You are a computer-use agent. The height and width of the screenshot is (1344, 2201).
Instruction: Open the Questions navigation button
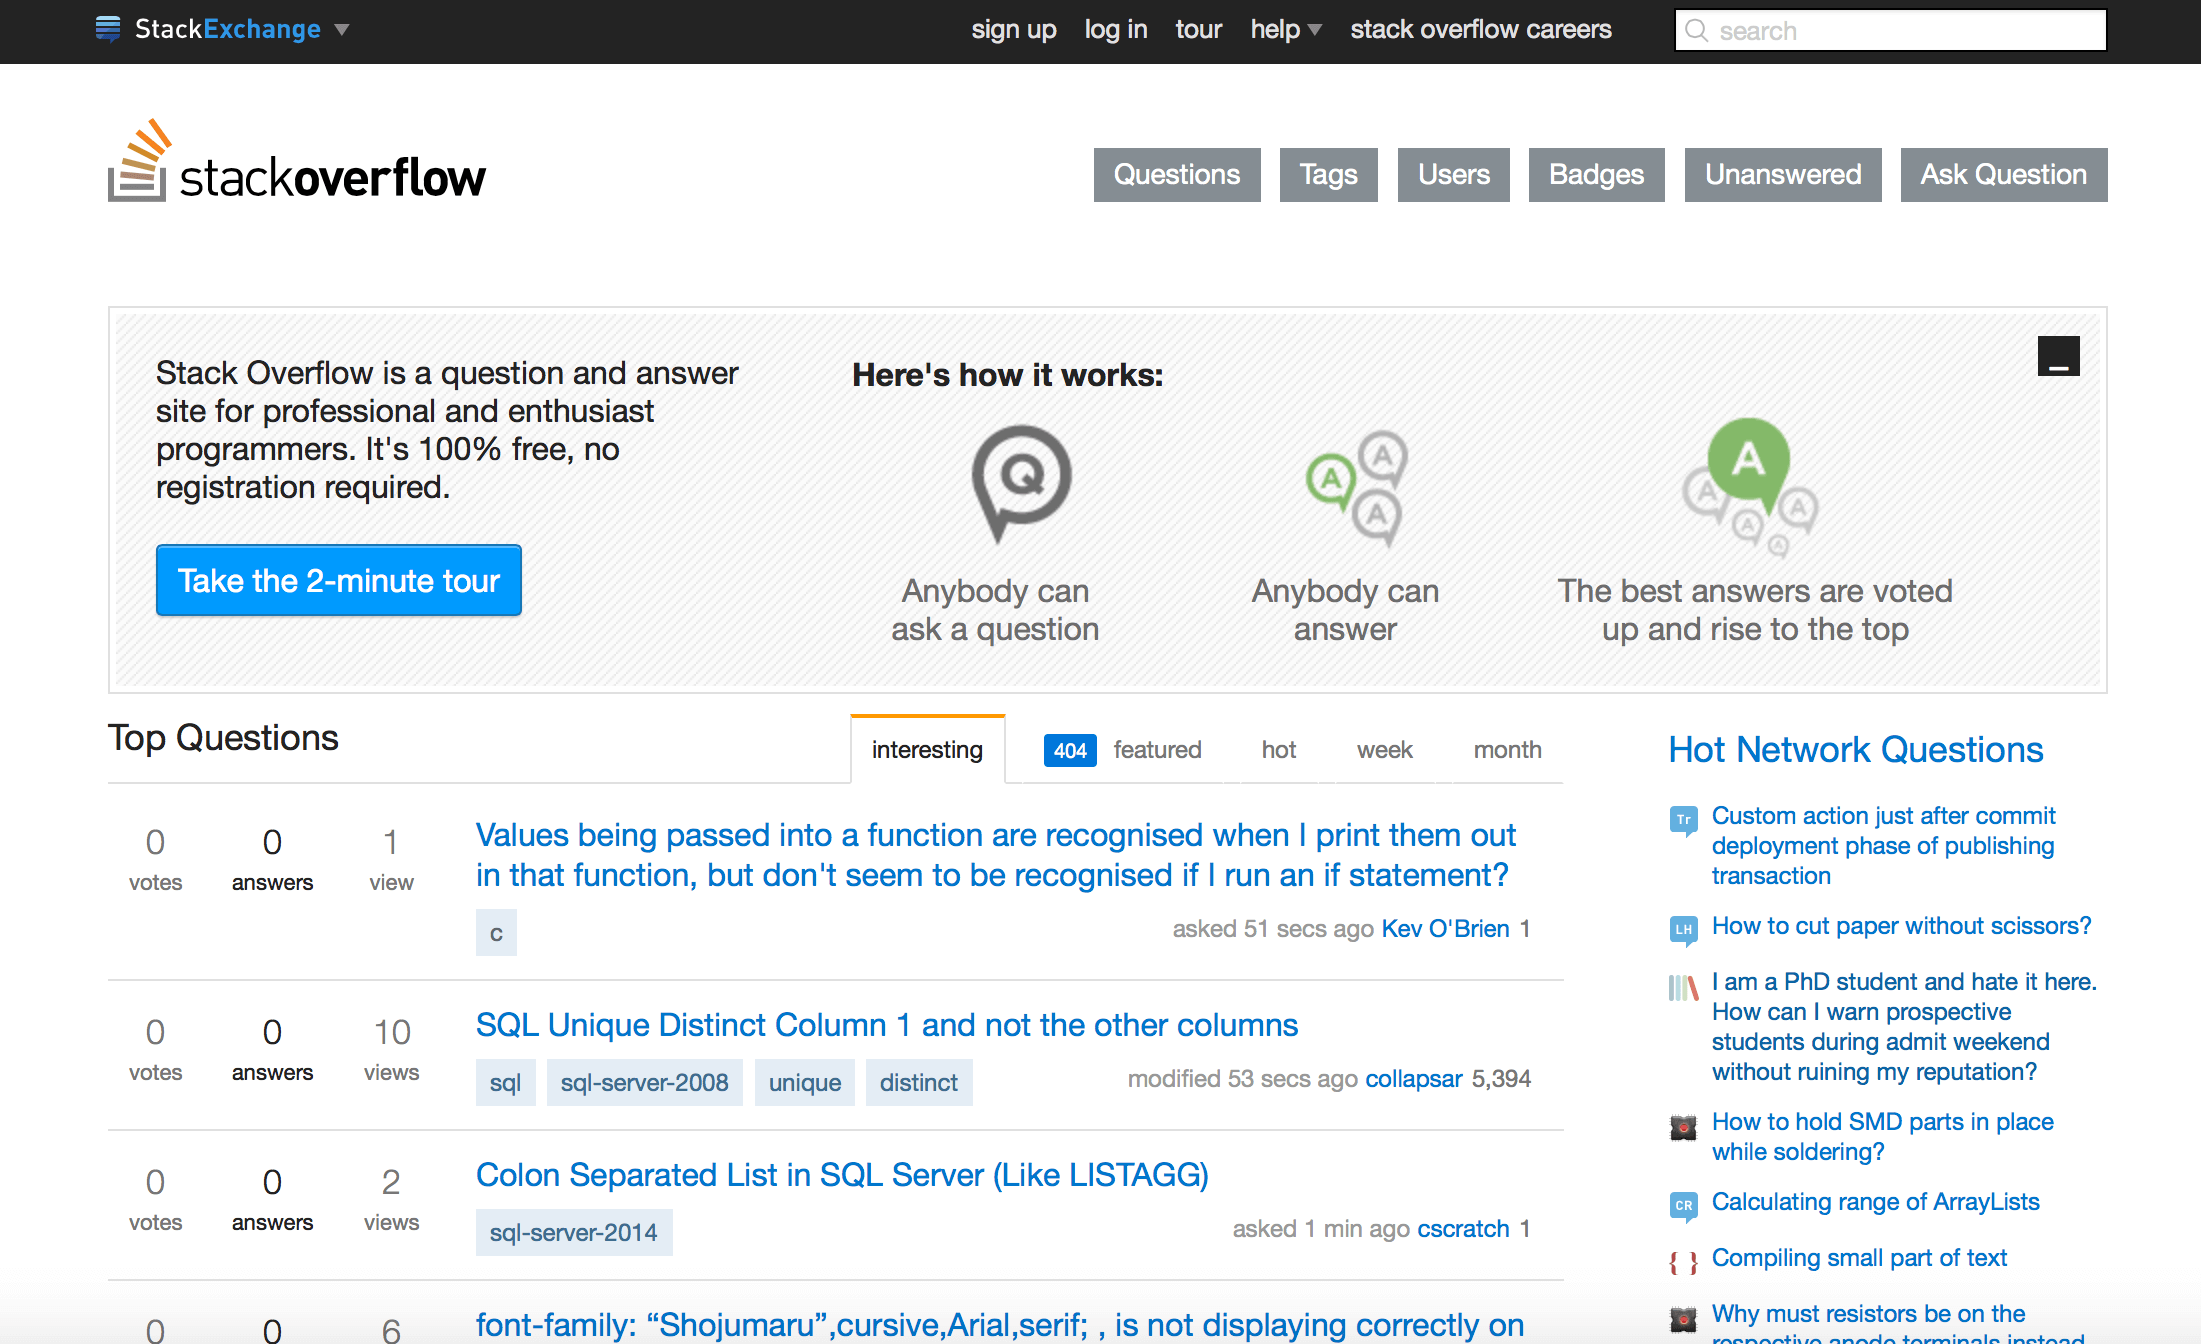click(x=1177, y=175)
